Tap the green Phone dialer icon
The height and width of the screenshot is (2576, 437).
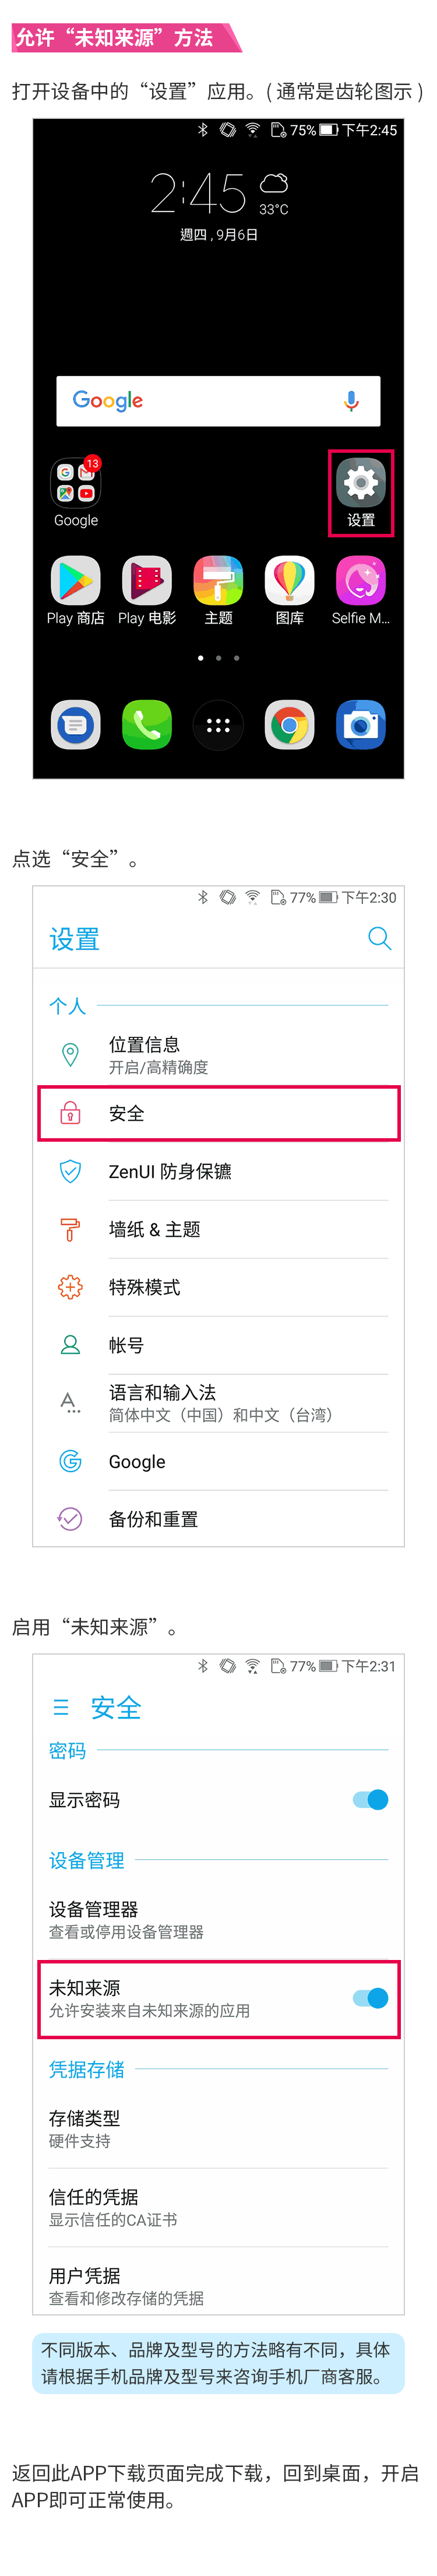147,725
